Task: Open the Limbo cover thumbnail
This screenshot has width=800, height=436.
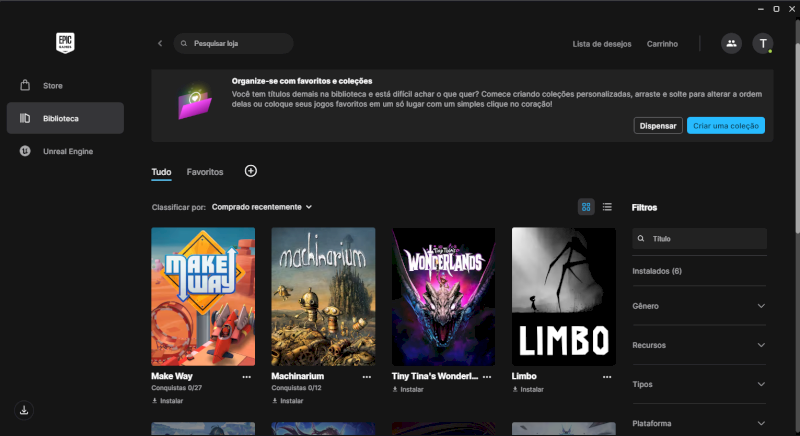Action: click(564, 296)
